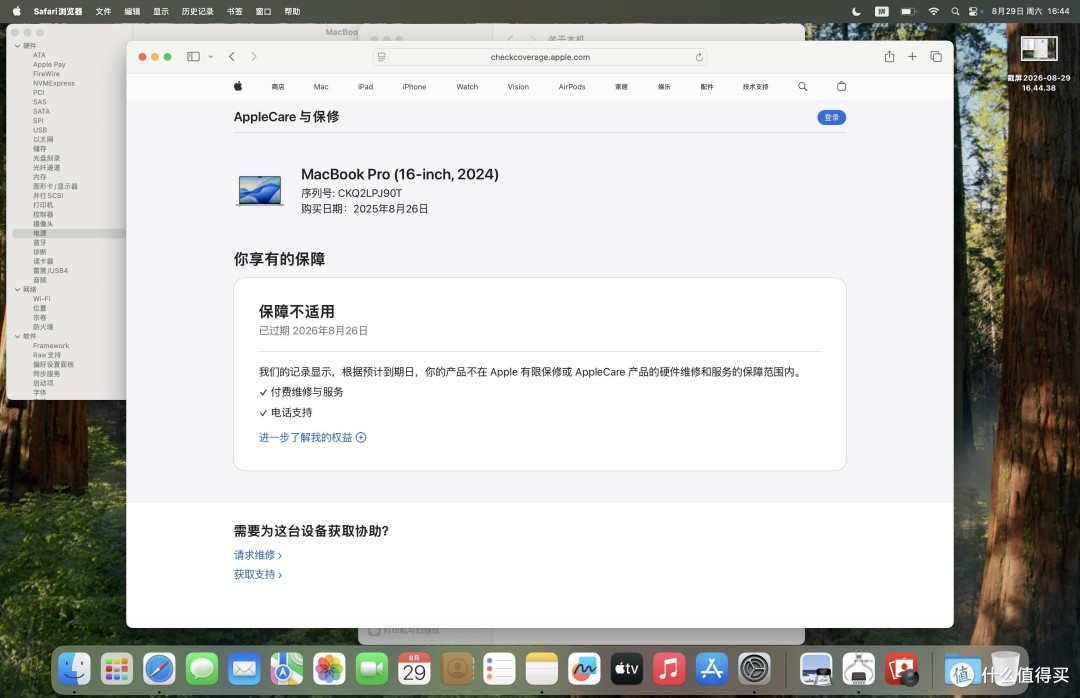
Task: Open the AirPods site navigation item
Action: click(572, 87)
